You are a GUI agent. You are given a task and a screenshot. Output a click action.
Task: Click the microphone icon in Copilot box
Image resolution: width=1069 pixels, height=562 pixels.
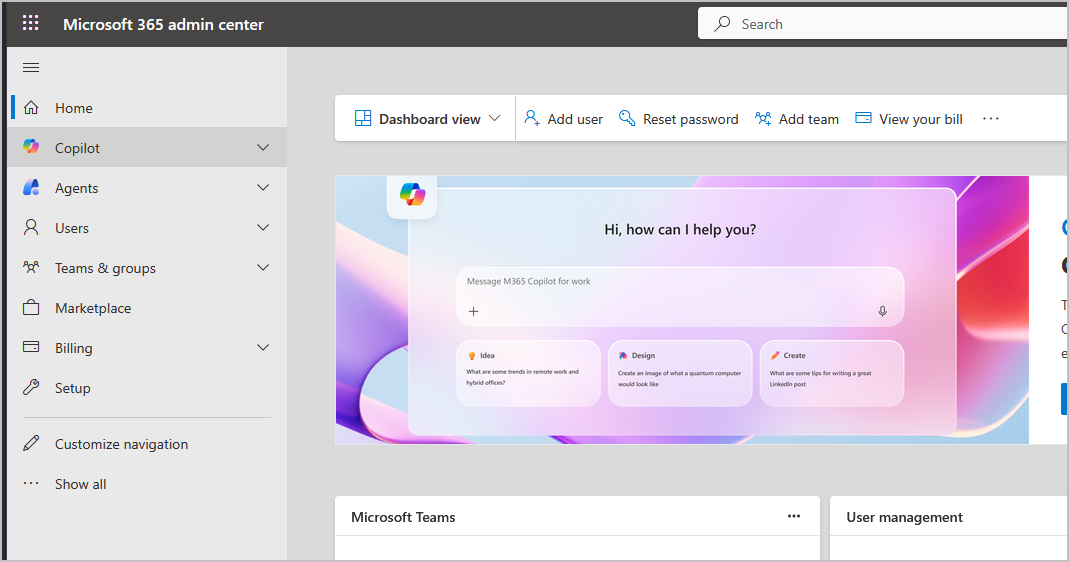tap(882, 311)
